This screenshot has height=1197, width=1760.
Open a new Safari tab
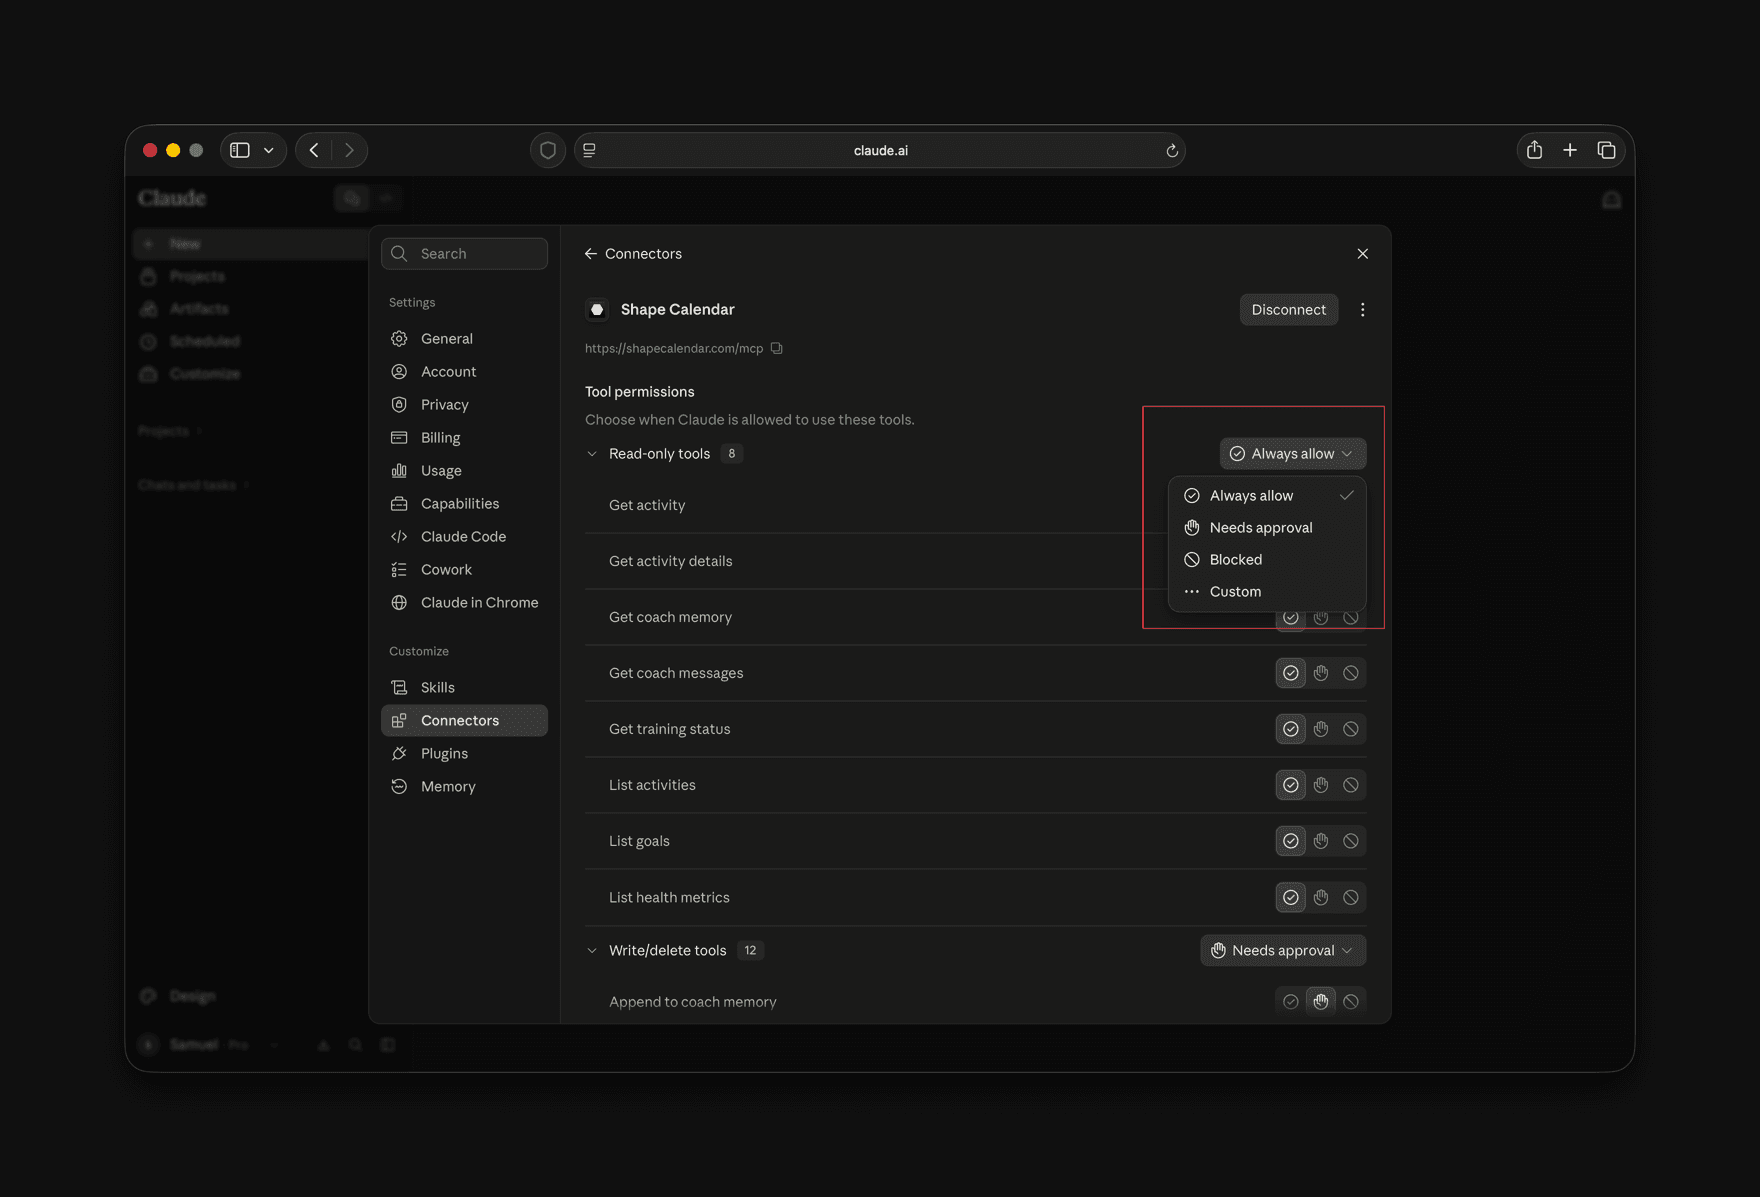pos(1570,150)
